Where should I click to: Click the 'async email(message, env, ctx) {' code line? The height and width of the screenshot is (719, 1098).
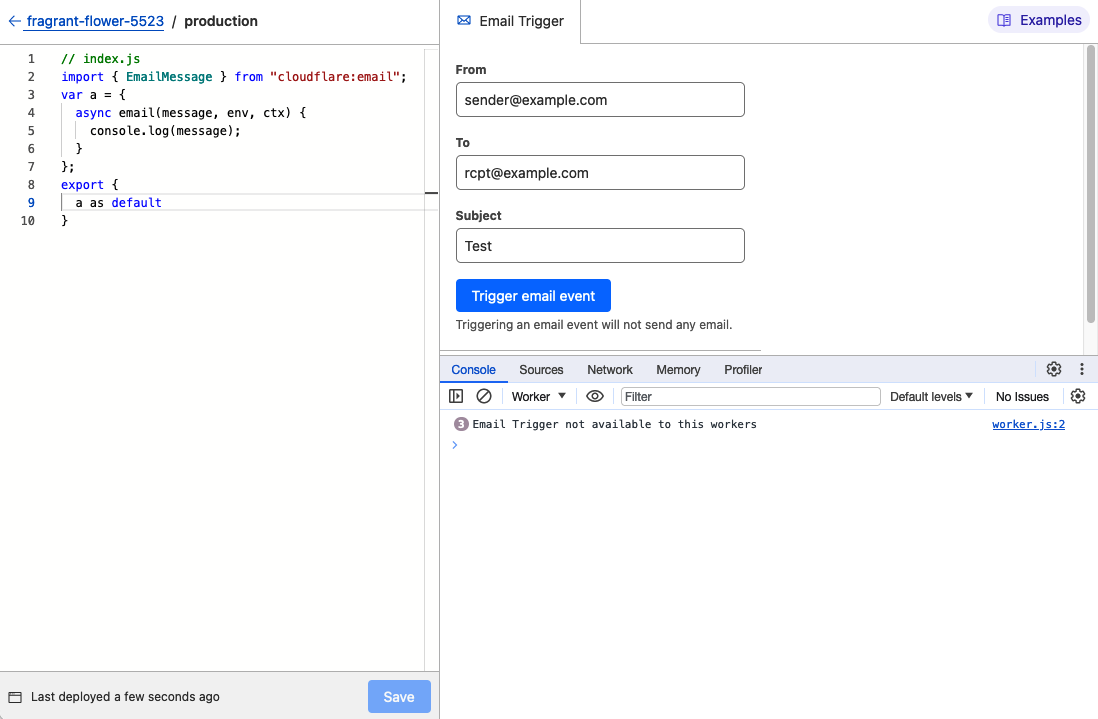tap(190, 112)
